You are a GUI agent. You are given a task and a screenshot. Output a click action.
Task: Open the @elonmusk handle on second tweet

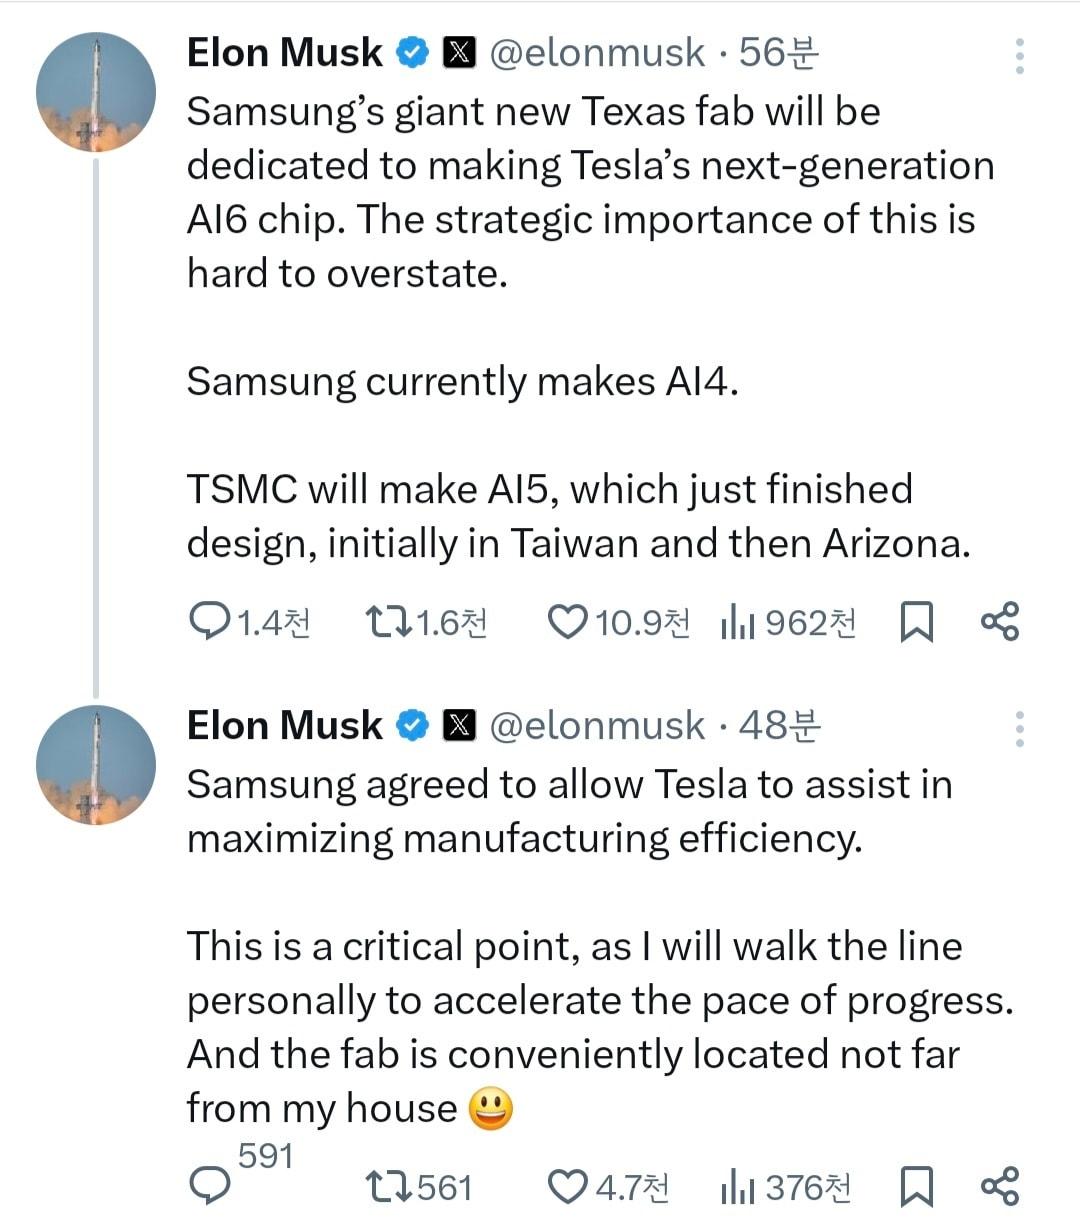pos(596,726)
